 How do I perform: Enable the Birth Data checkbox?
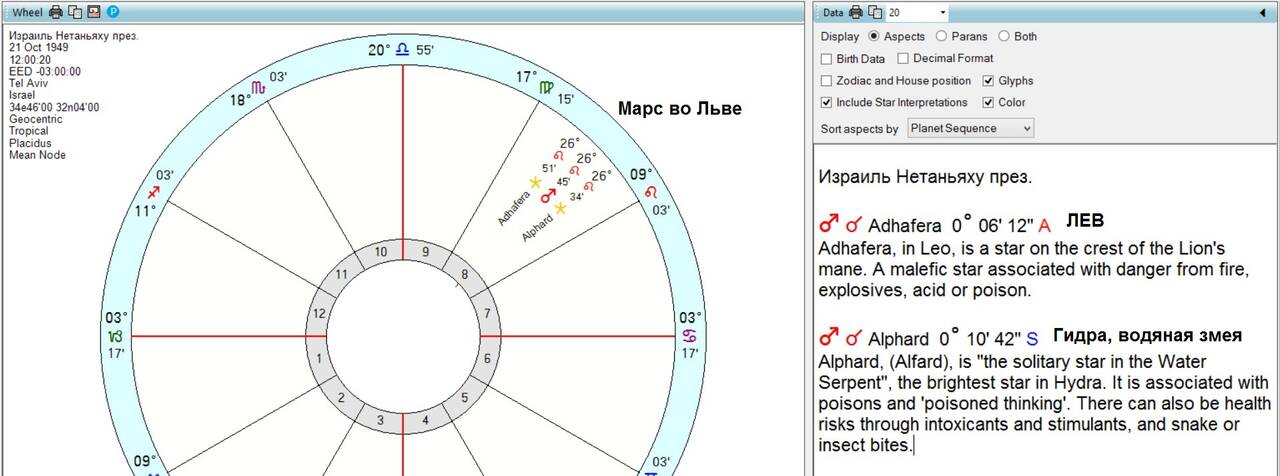tap(826, 58)
